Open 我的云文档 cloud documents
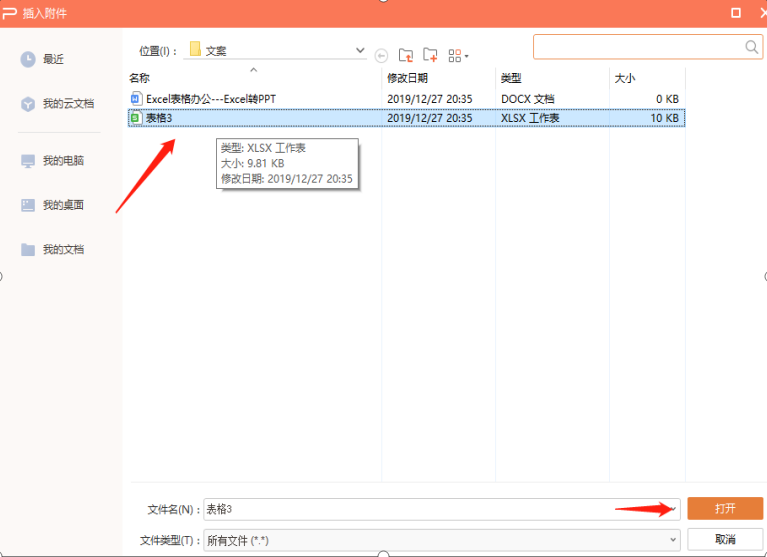767x557 pixels. pyautogui.click(x=57, y=104)
